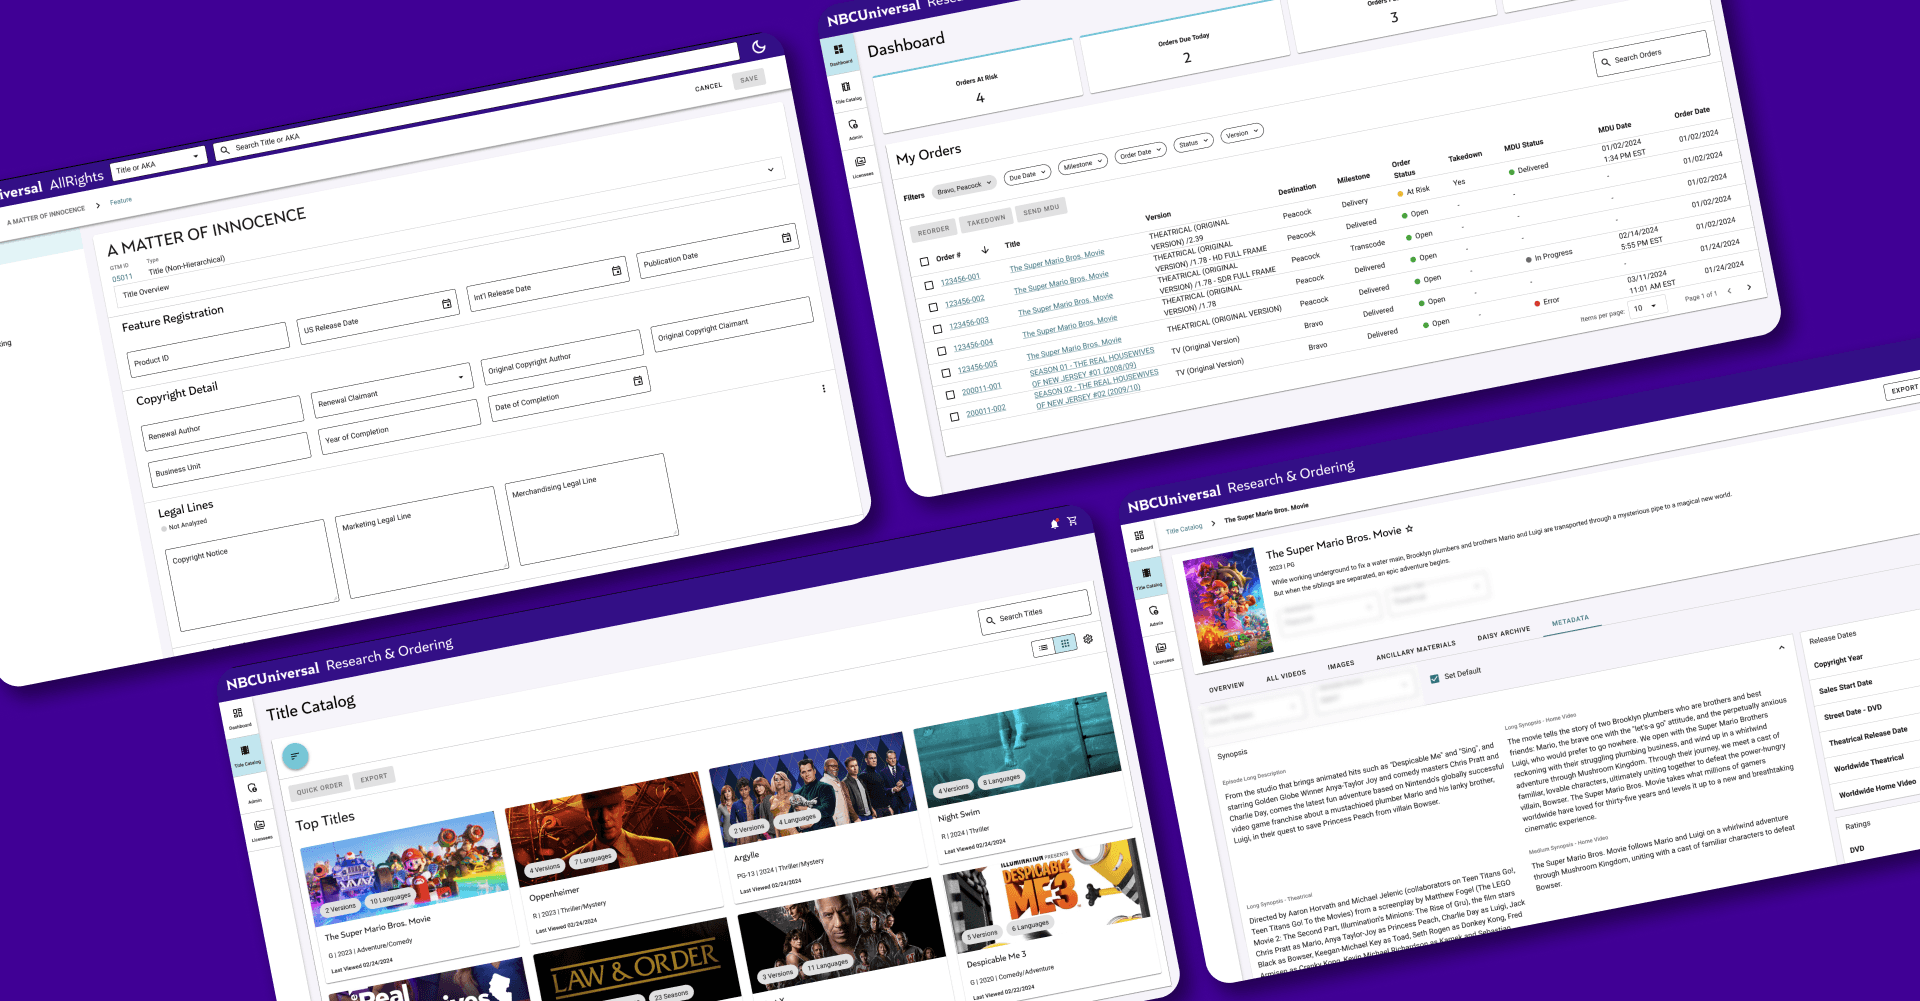The image size is (1920, 1001).
Task: Click SAVE in the AllRights window
Action: click(749, 79)
